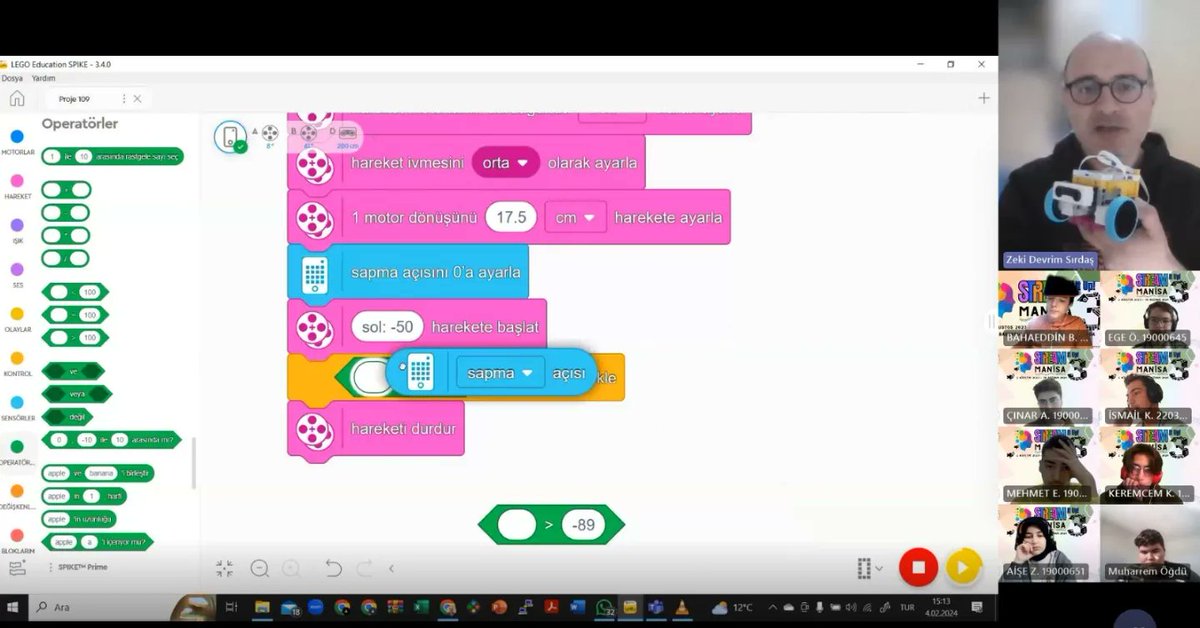Open the Windows Start menu

click(x=14, y=607)
